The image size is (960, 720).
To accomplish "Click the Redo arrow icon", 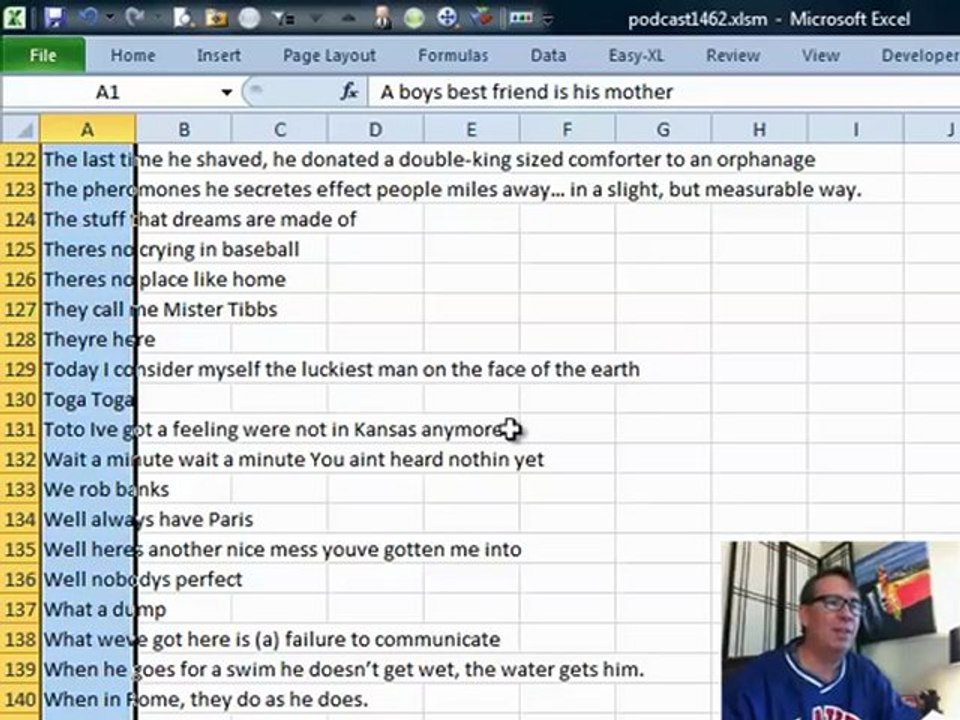I will click(136, 17).
